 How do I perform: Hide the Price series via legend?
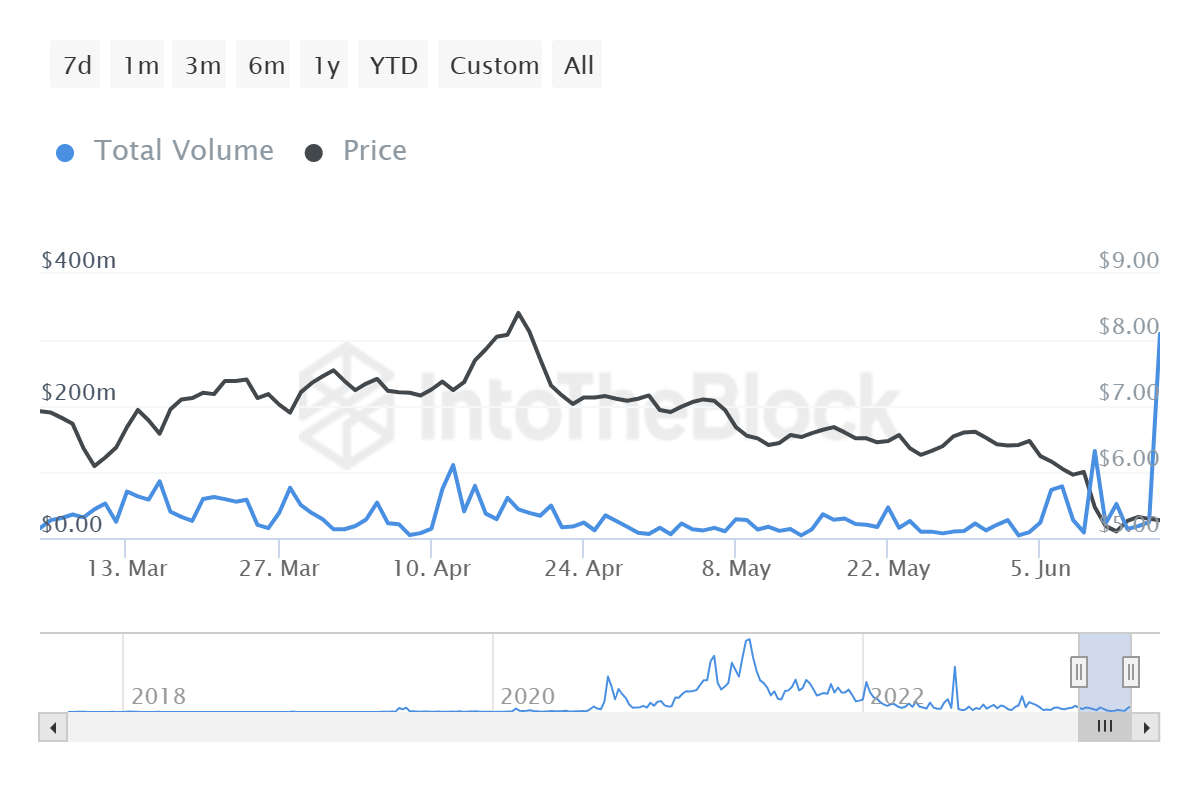point(375,151)
